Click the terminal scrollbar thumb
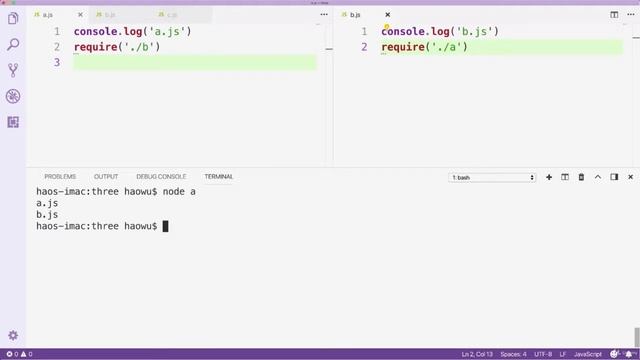This screenshot has width=640, height=360. pyautogui.click(x=637, y=337)
